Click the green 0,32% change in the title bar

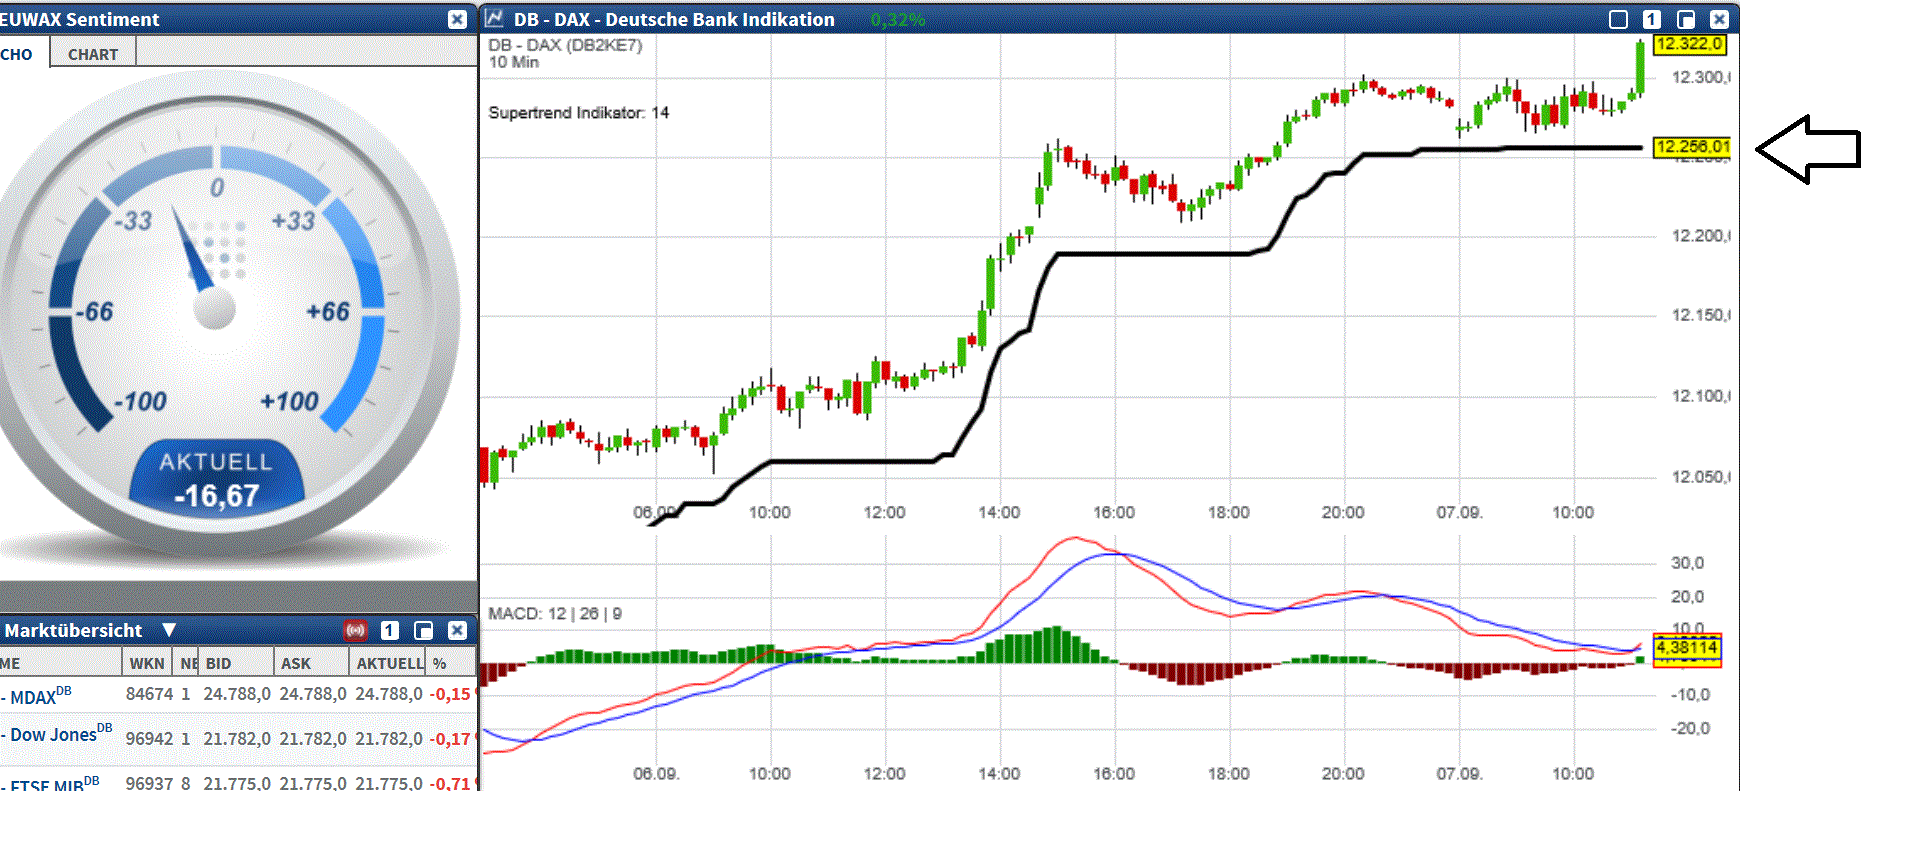897,19
